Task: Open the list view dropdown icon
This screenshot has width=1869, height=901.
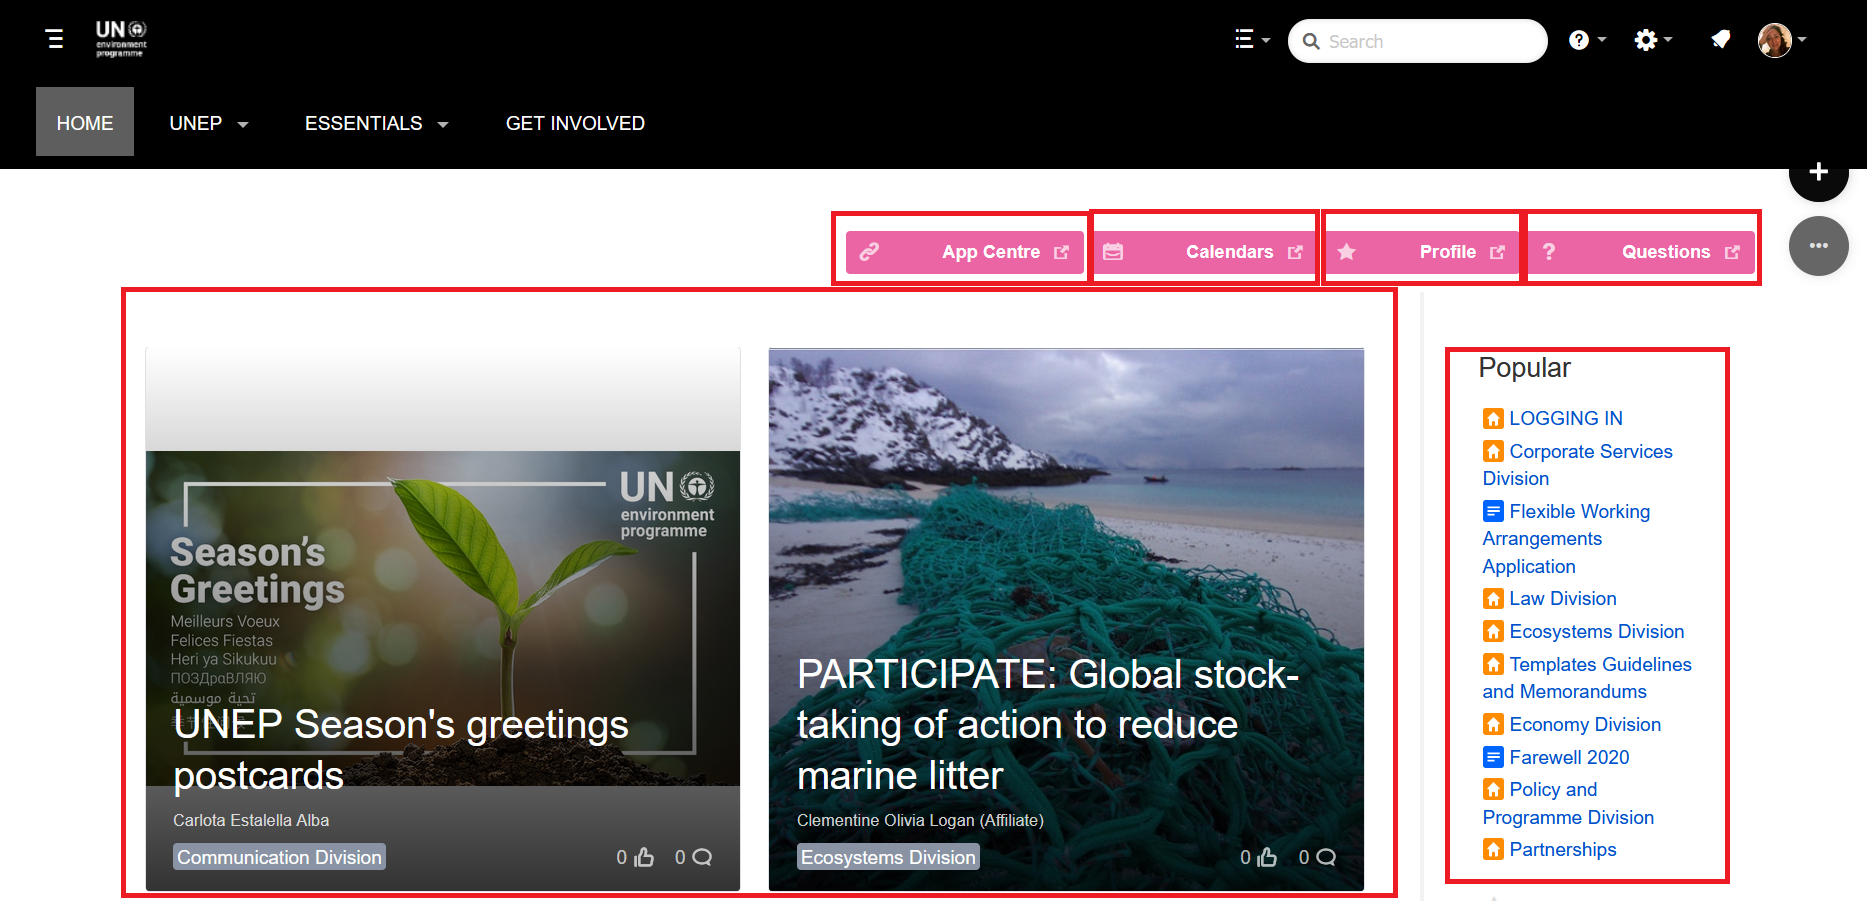Action: (1252, 40)
